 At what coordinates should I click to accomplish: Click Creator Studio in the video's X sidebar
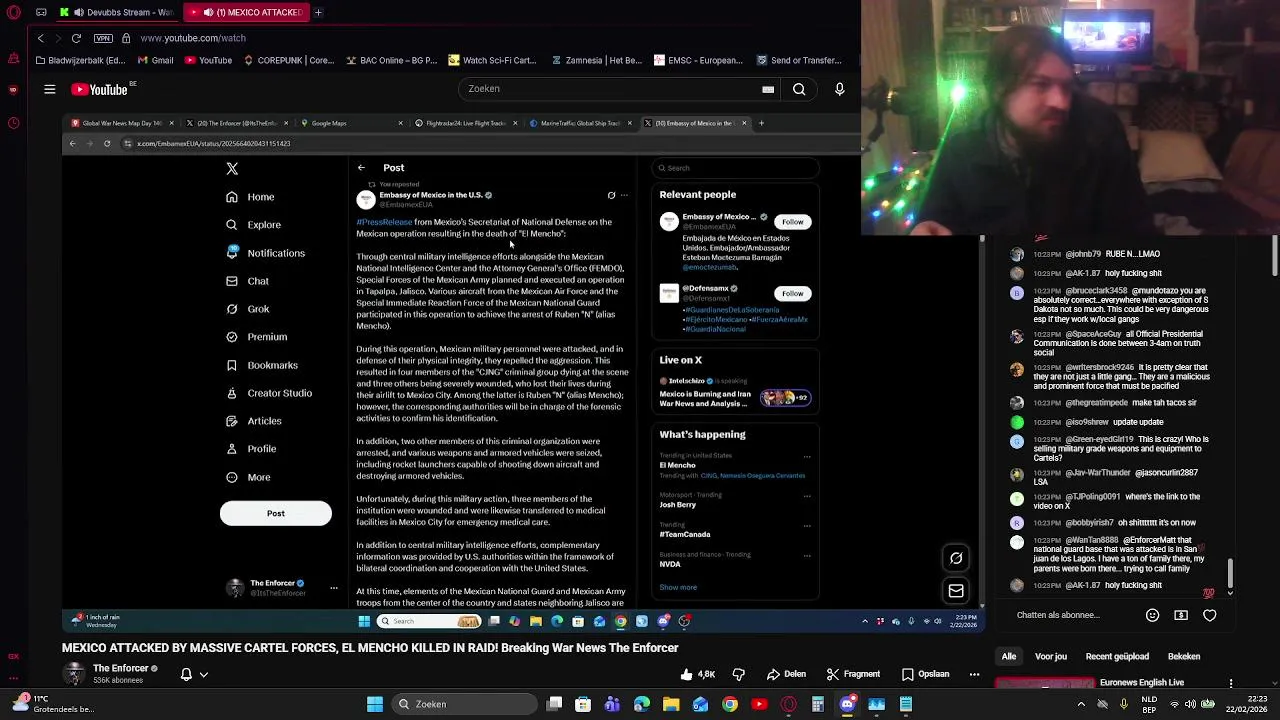269,393
